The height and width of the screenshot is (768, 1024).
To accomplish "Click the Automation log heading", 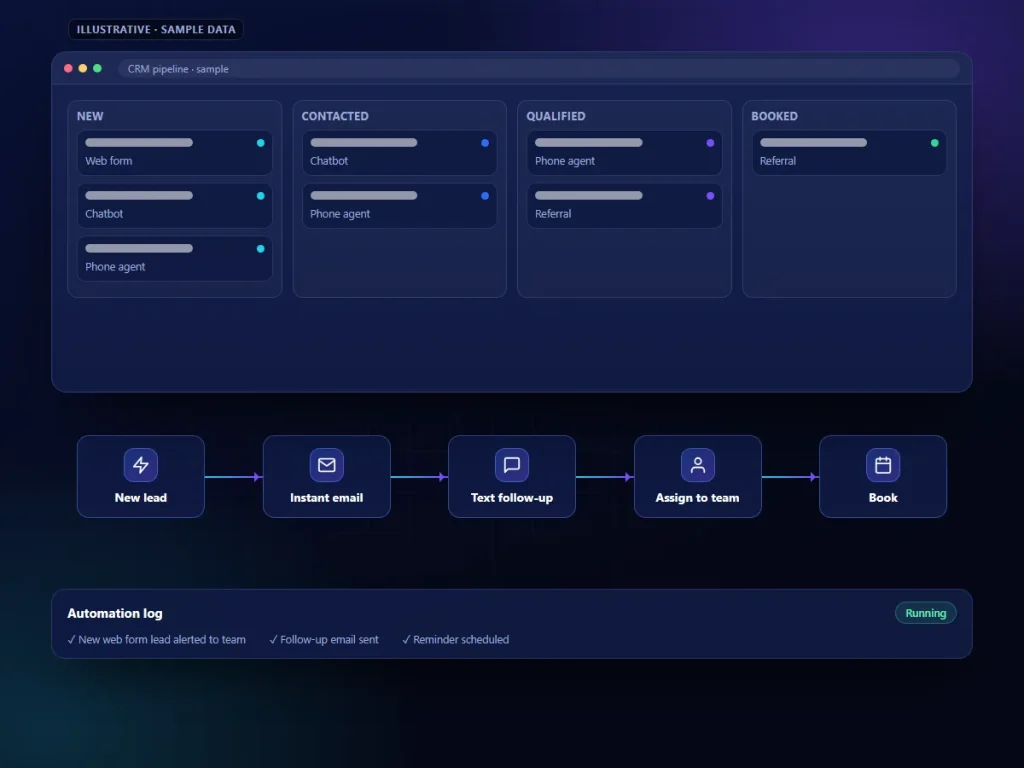I will (x=115, y=613).
